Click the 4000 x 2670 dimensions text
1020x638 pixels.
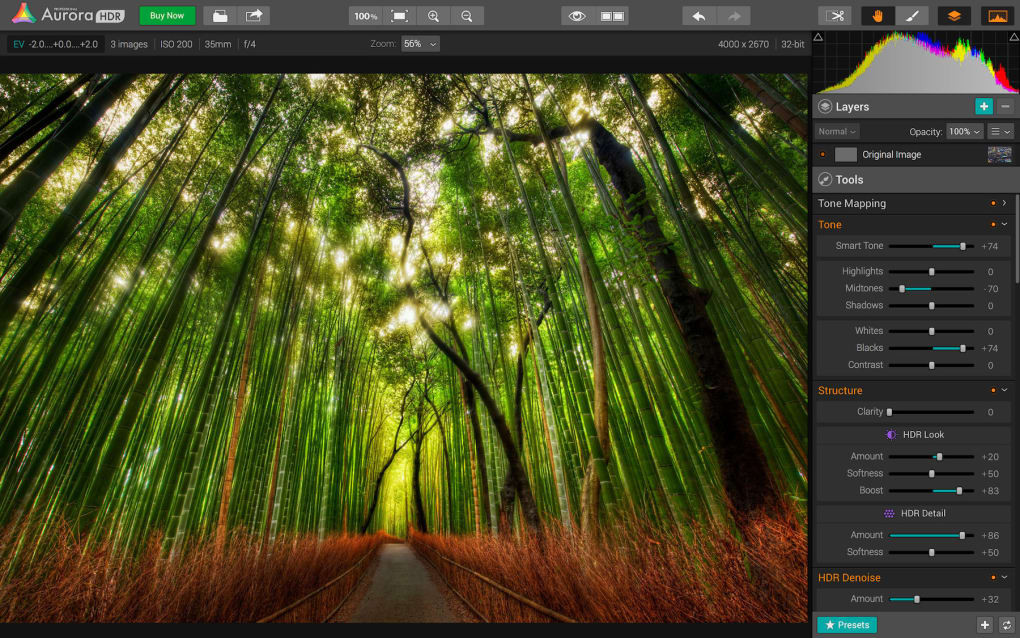coord(743,44)
